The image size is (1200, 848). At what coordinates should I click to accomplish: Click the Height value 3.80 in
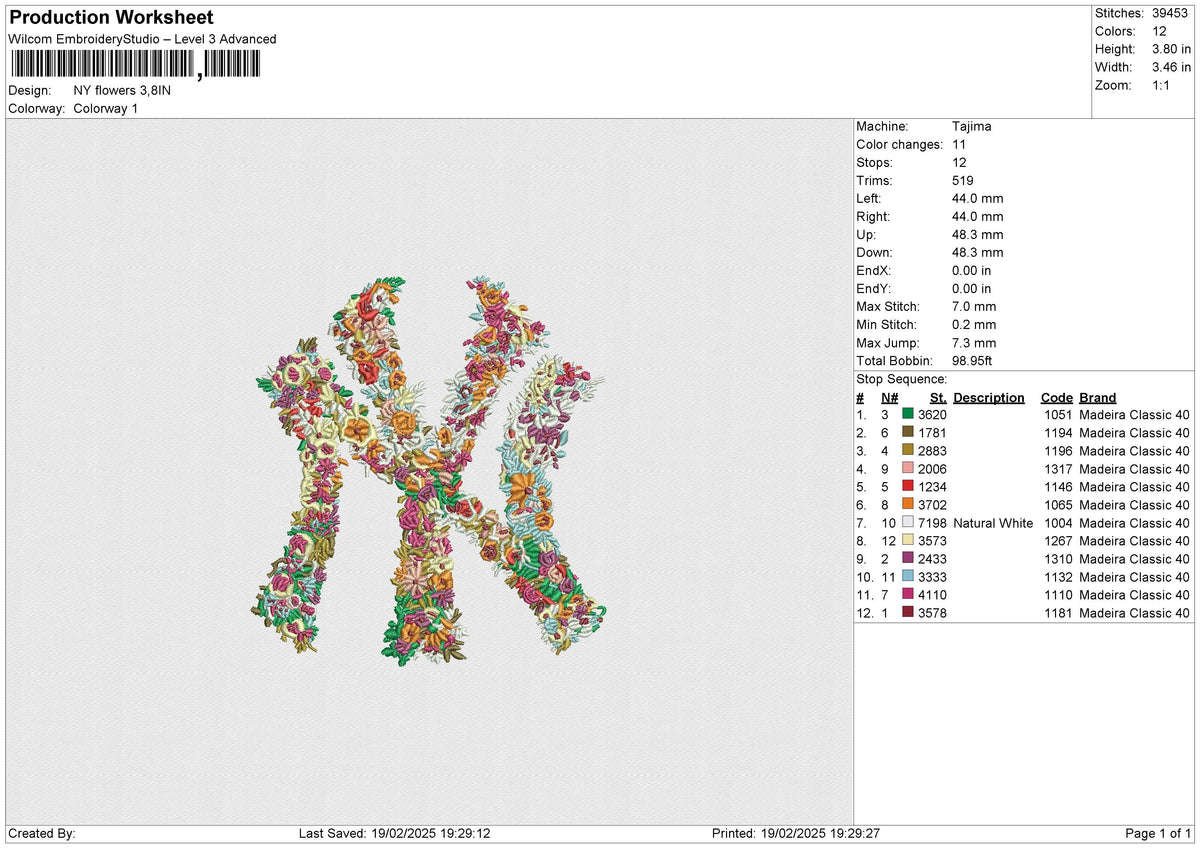tap(1171, 49)
